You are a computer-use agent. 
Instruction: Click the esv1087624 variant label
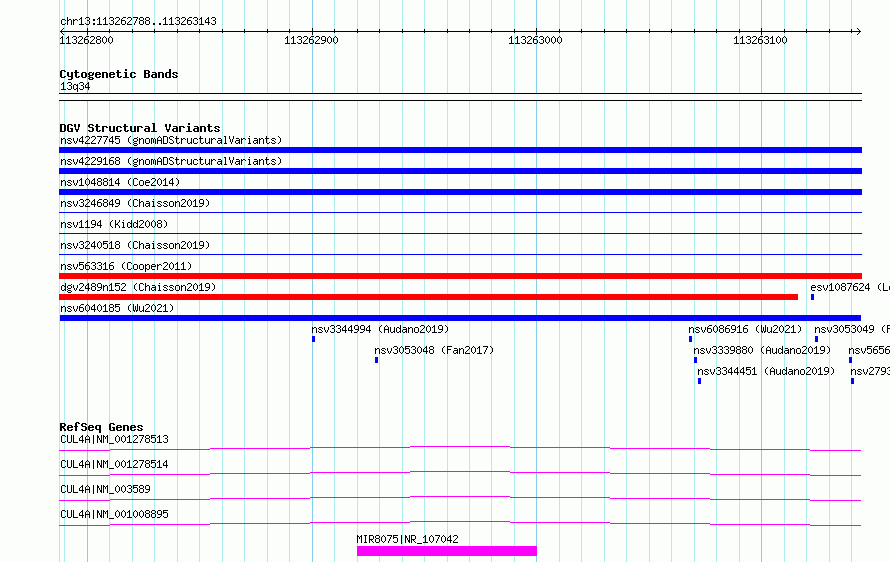tap(850, 287)
